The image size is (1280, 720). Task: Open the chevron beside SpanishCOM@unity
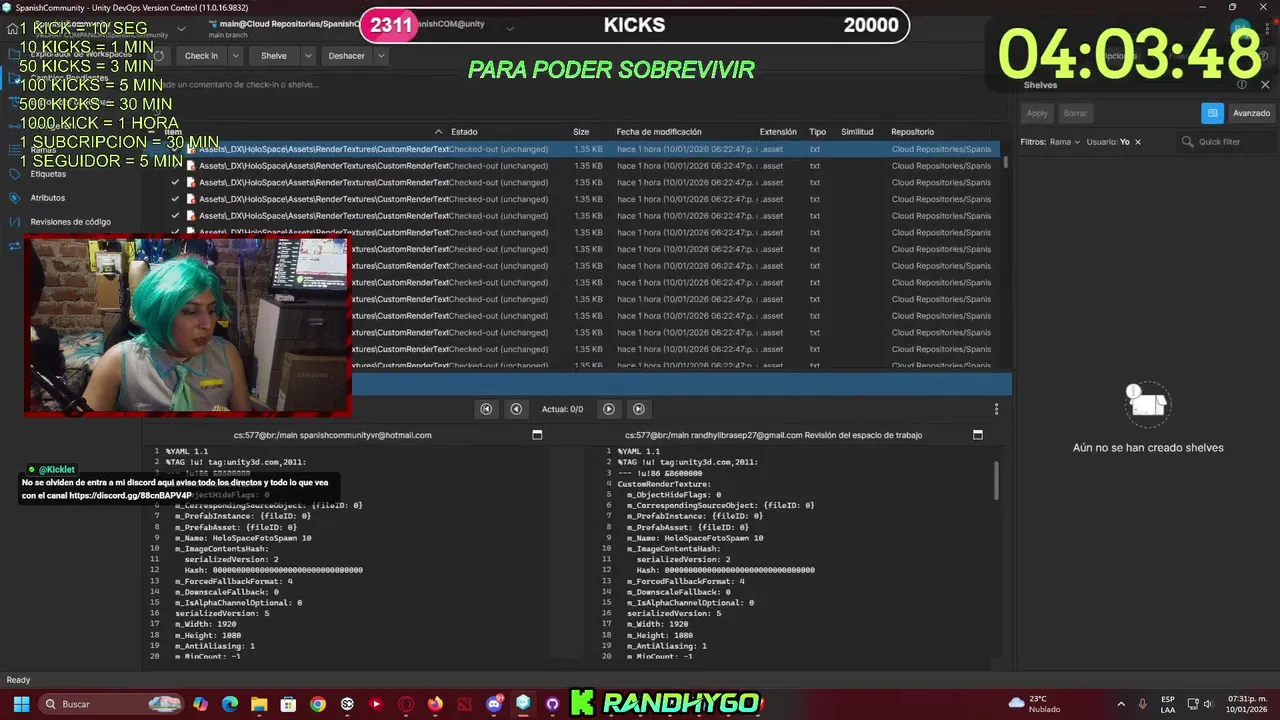coord(510,28)
